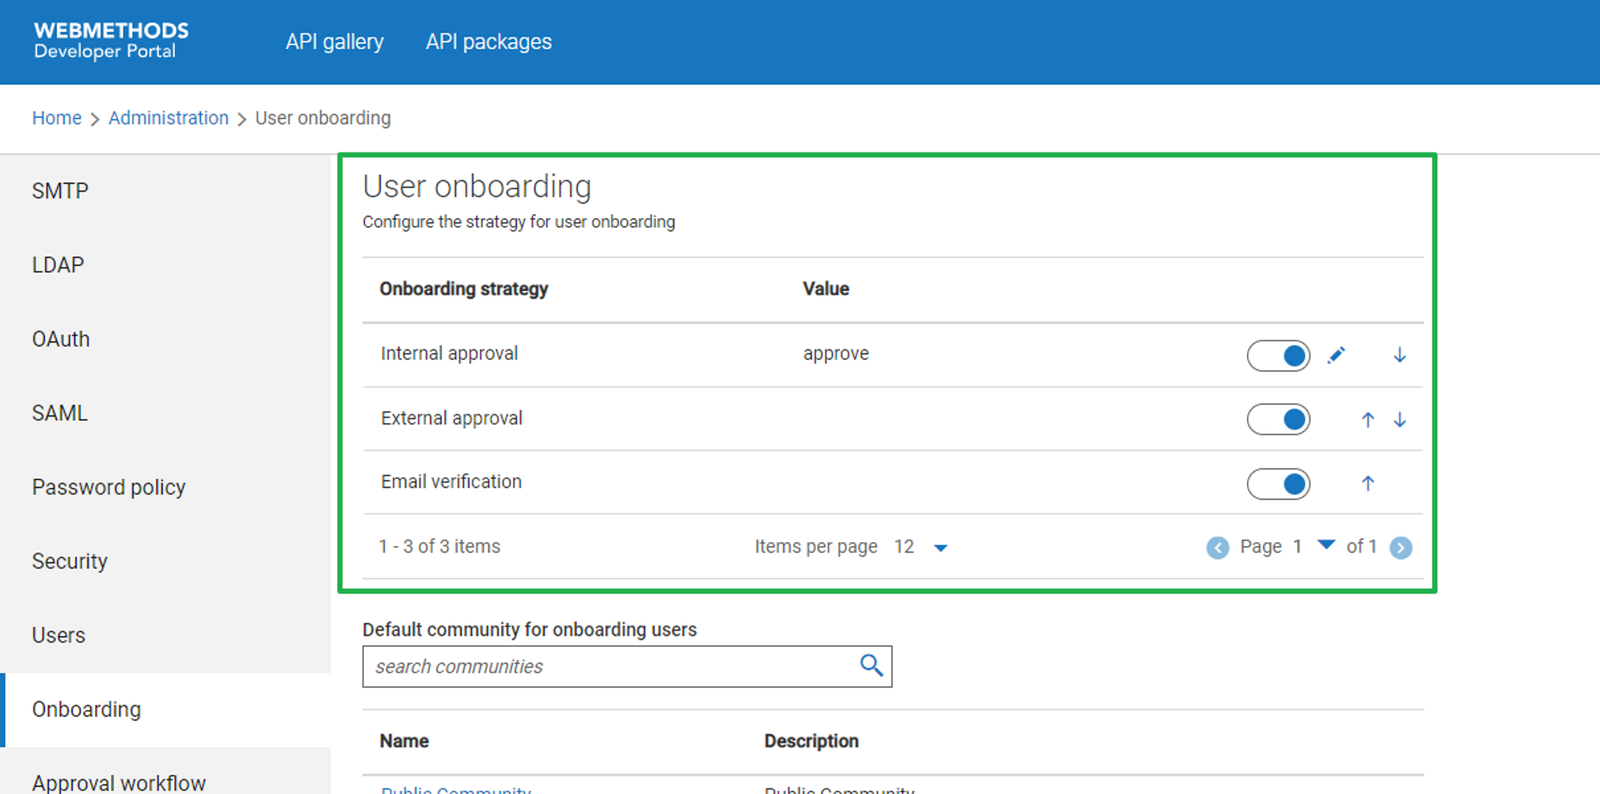Open the API packages menu

(x=488, y=42)
